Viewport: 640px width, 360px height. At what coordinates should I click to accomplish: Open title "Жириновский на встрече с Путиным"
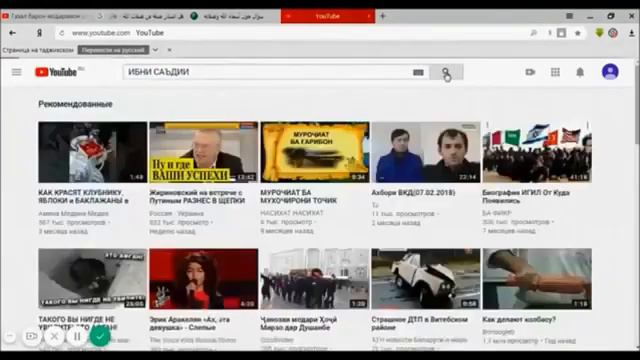coord(197,197)
